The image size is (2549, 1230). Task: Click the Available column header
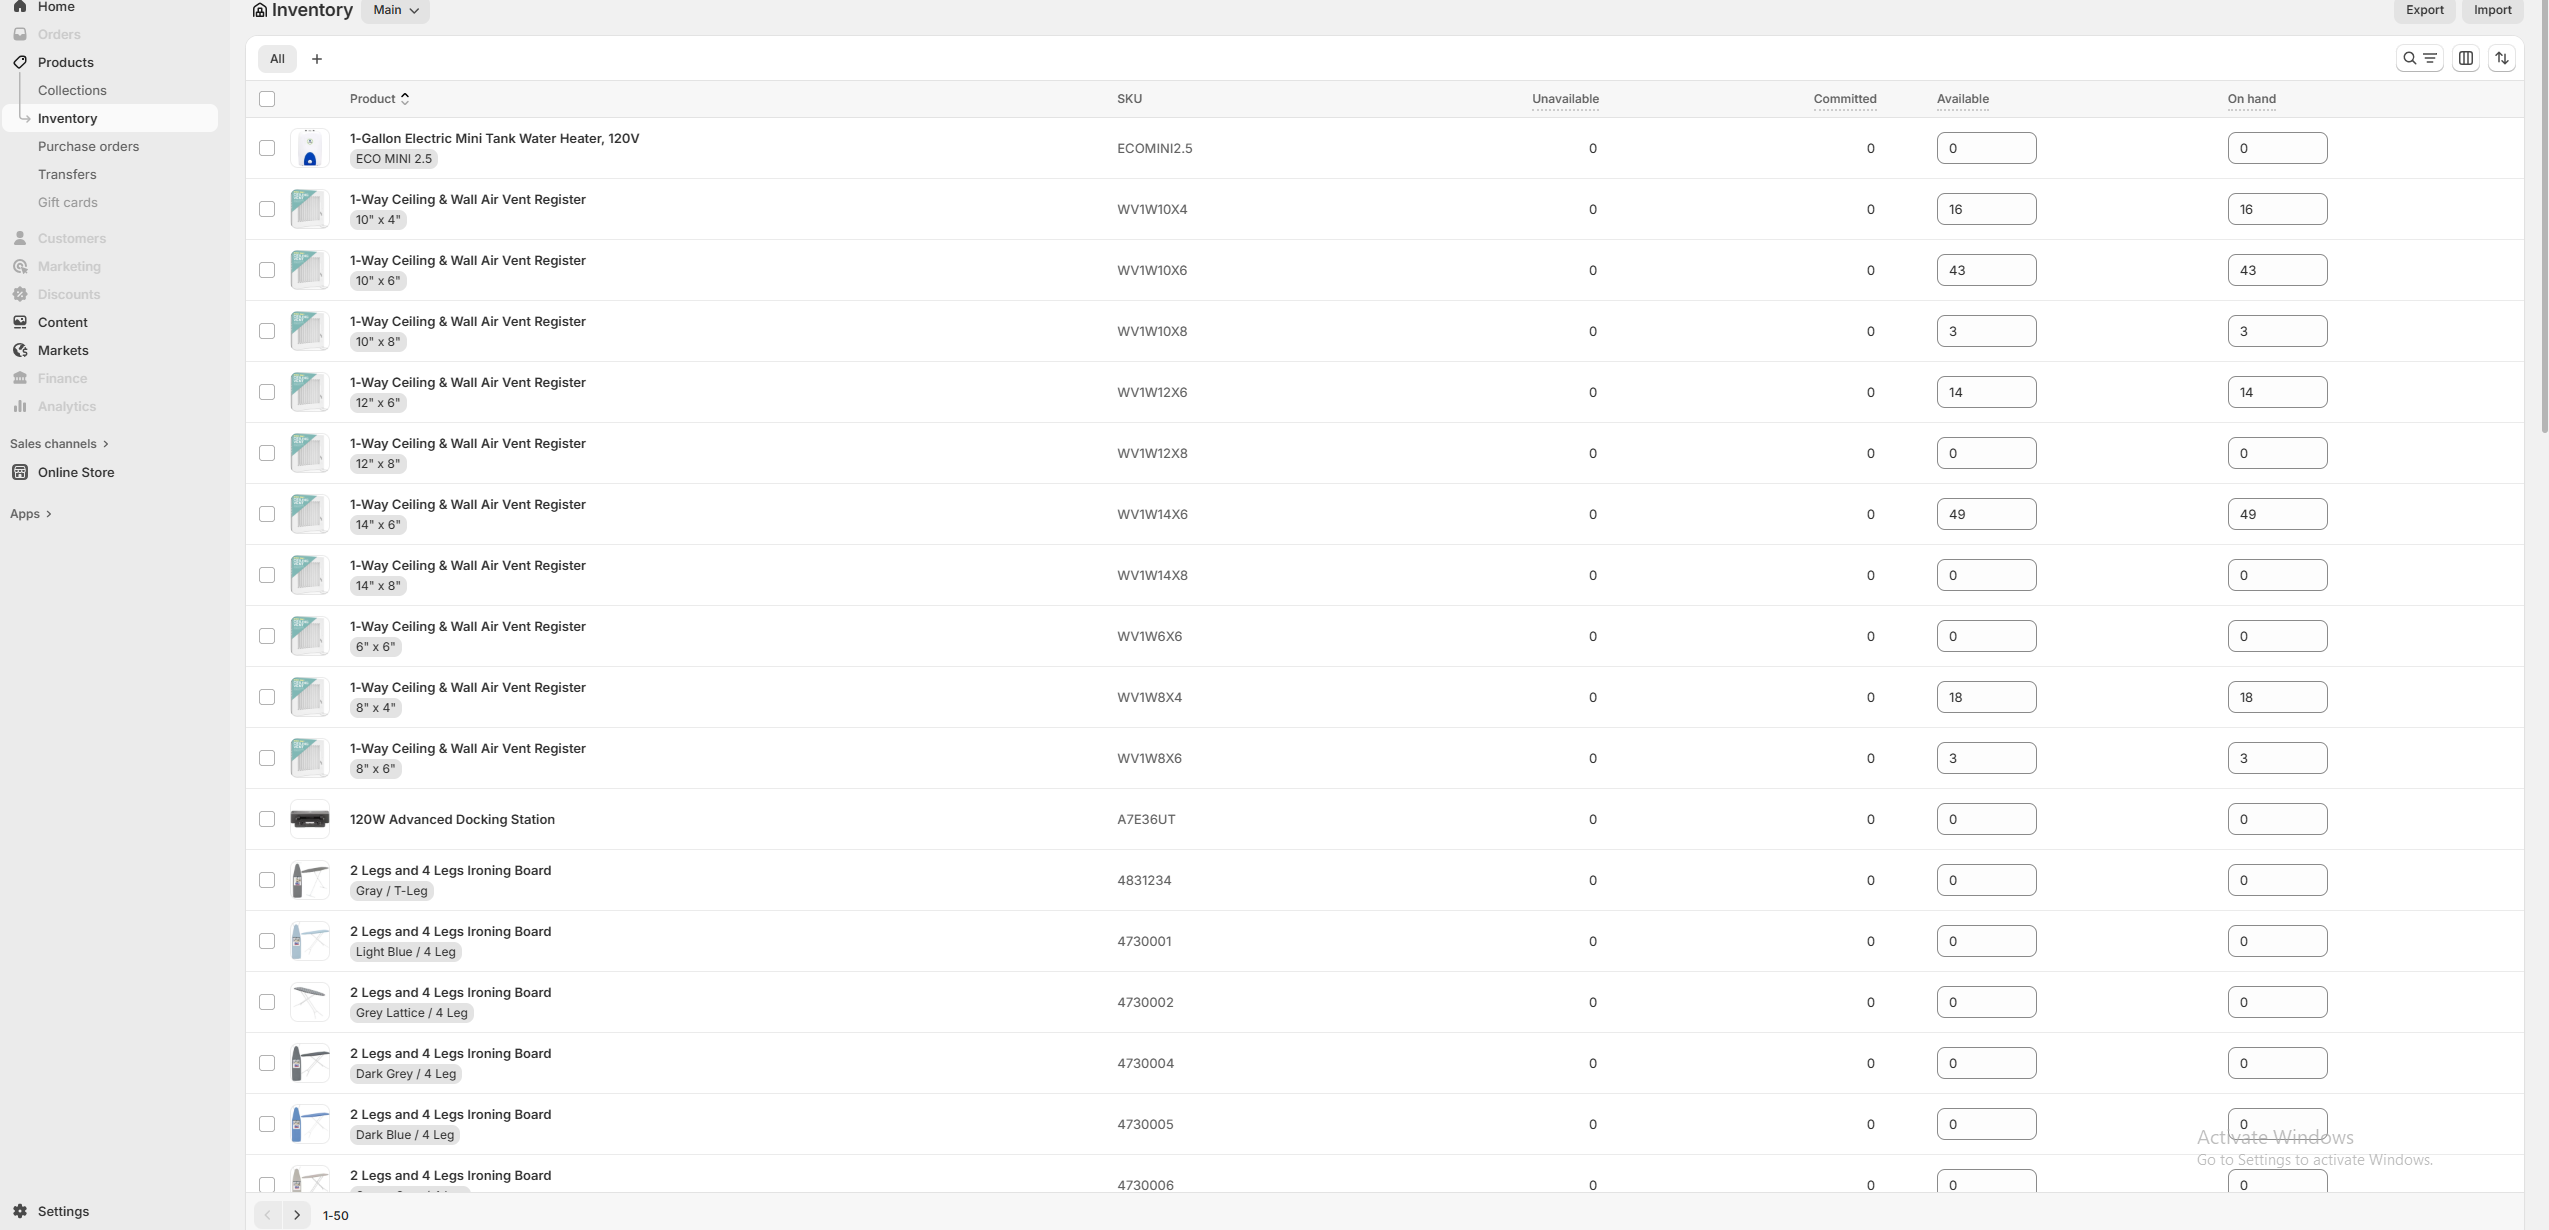click(x=1962, y=99)
